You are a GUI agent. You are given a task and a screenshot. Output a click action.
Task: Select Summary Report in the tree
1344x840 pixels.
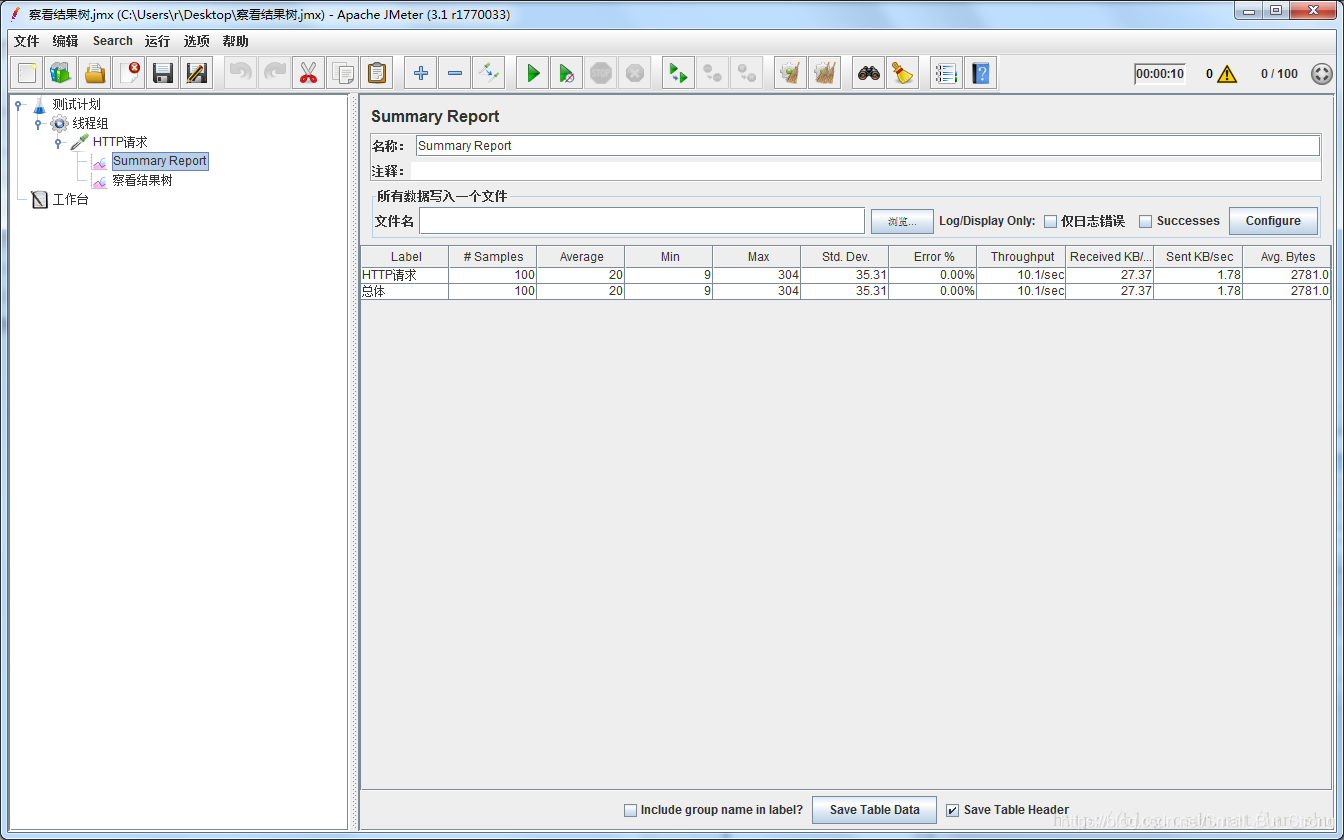(x=160, y=161)
